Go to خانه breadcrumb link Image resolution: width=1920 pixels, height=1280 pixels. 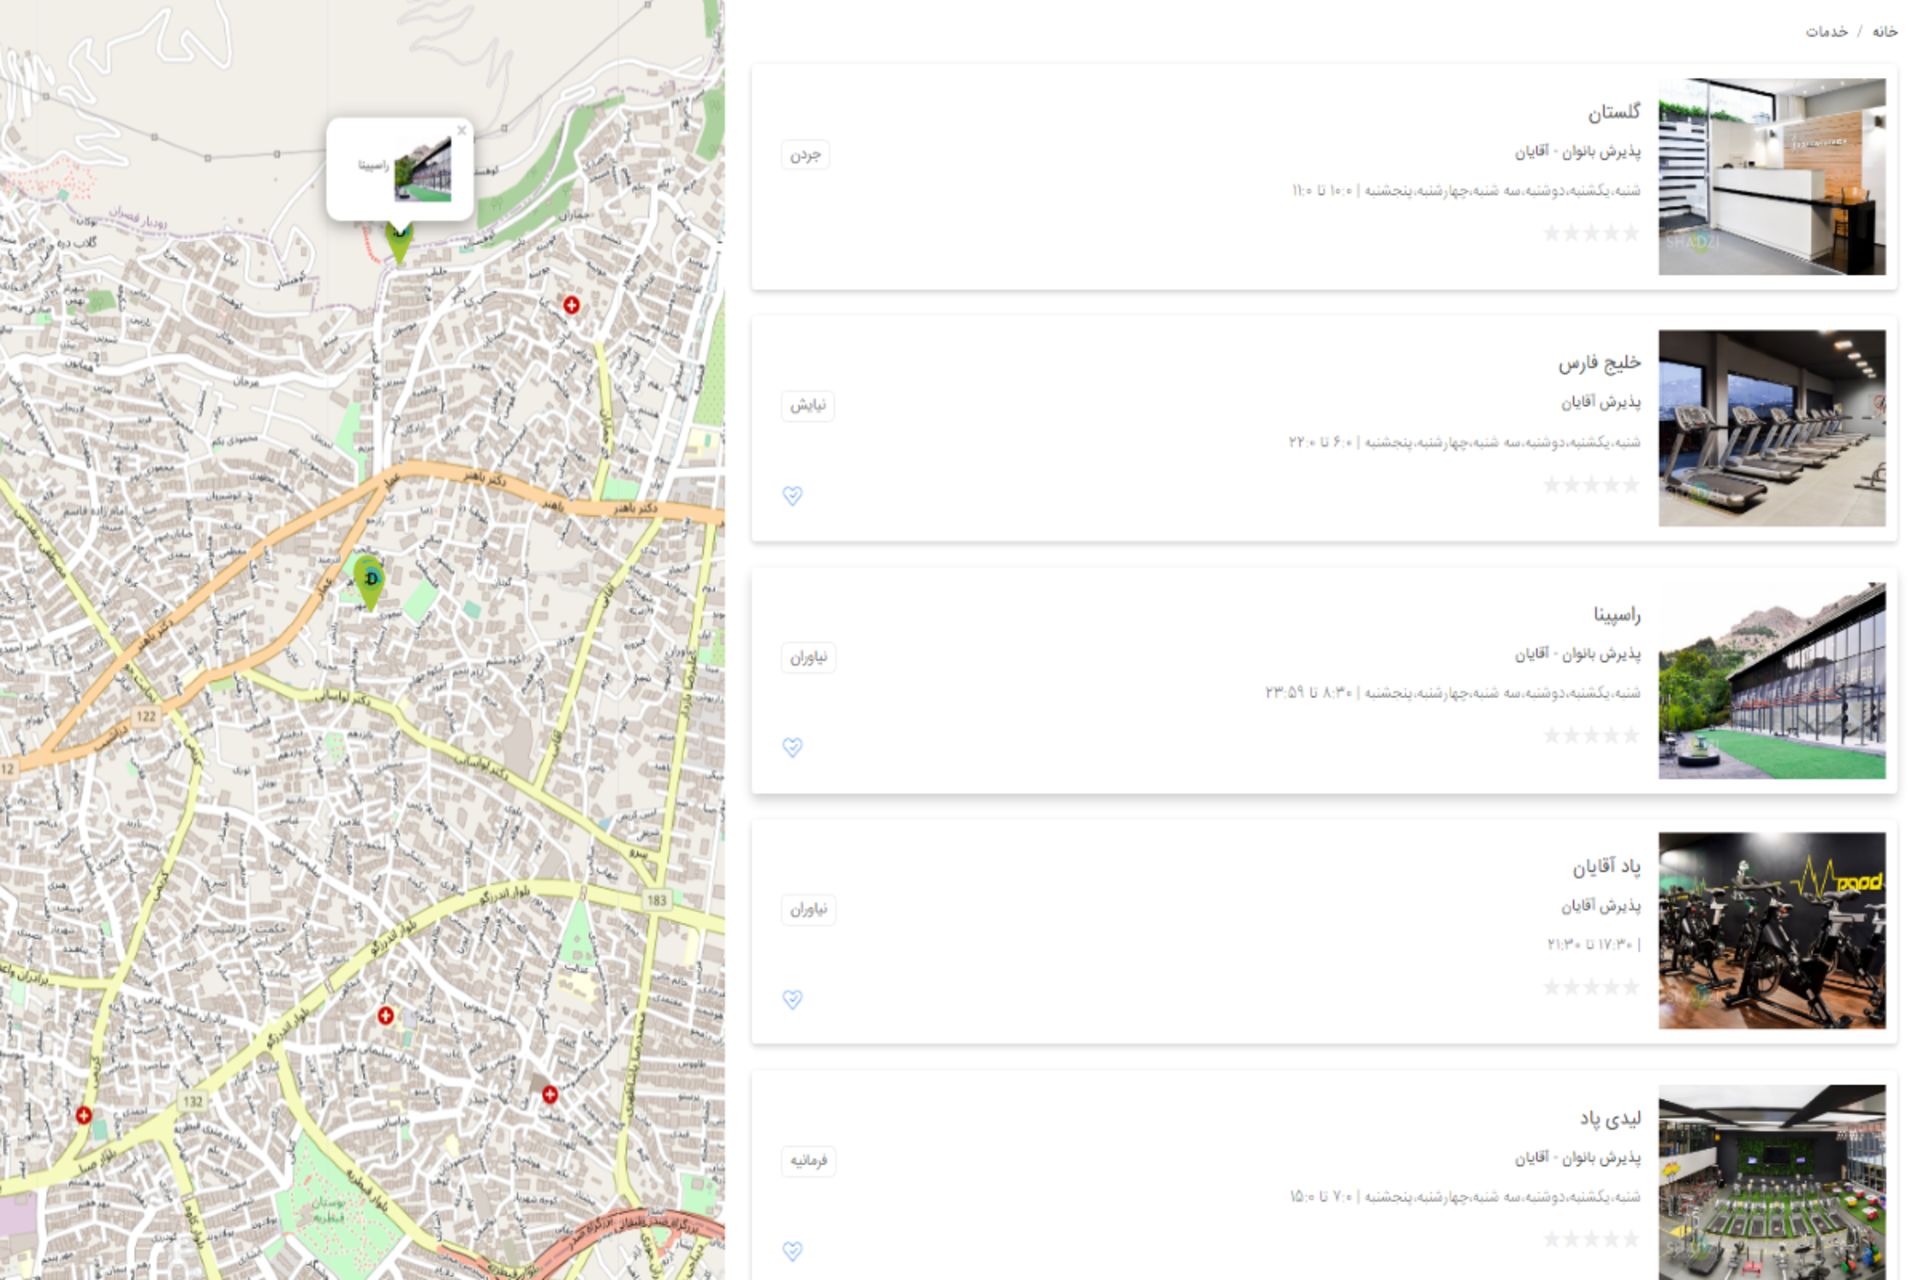(x=1884, y=32)
